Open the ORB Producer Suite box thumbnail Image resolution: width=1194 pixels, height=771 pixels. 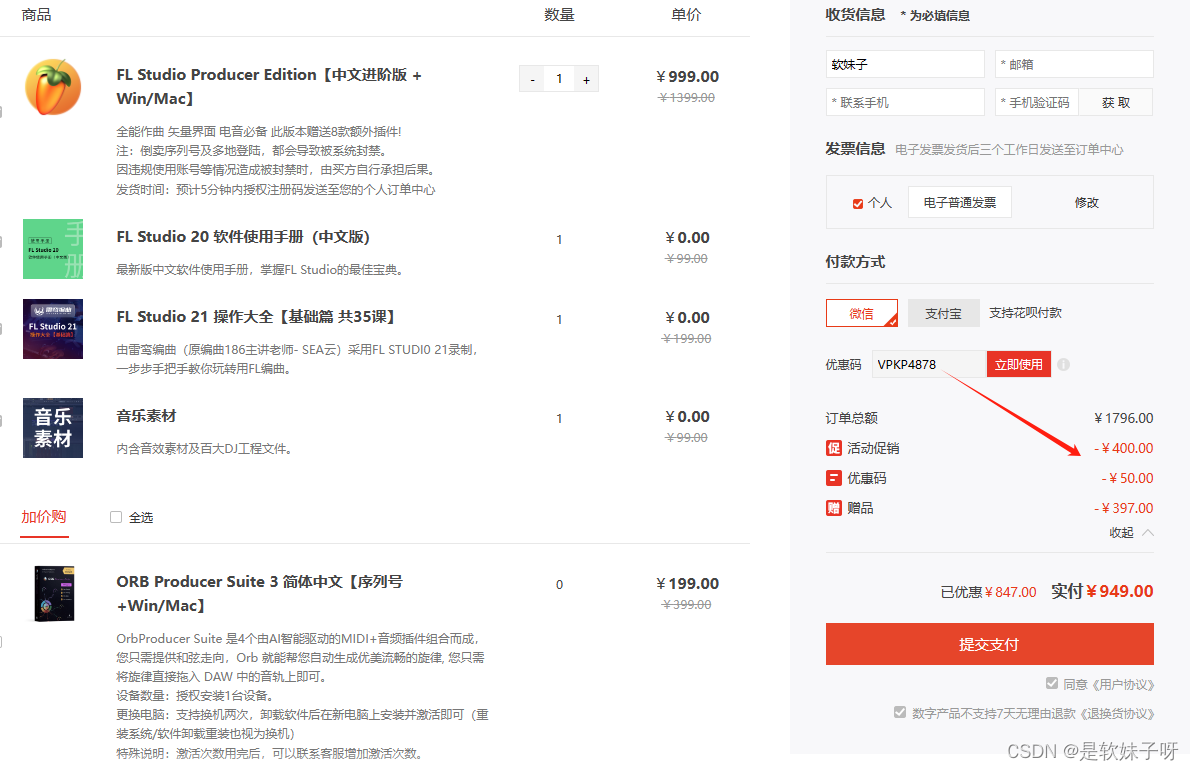(53, 594)
